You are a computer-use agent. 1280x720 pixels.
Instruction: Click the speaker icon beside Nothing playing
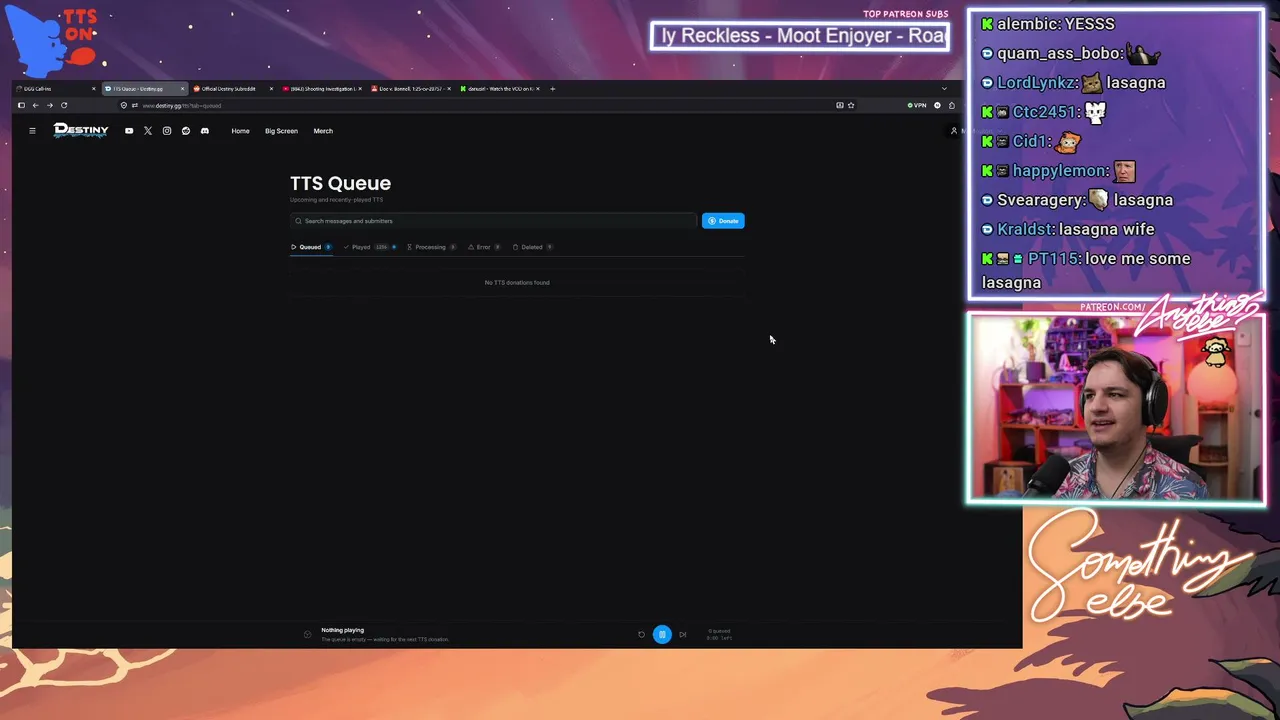[x=307, y=634]
